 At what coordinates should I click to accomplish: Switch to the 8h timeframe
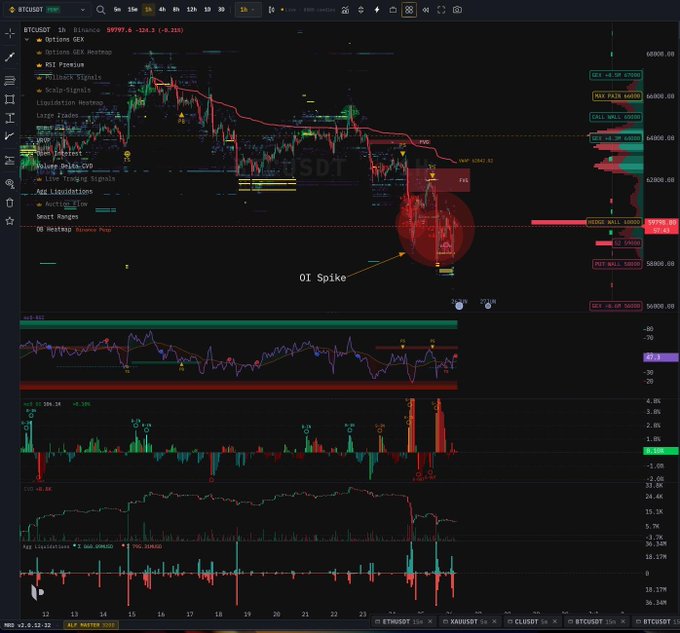click(x=176, y=10)
